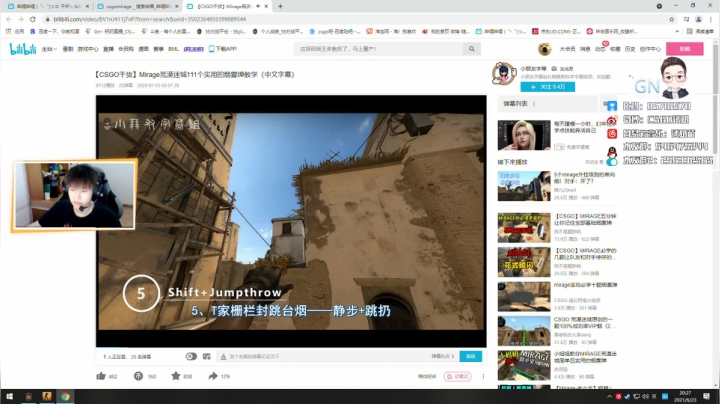Show hidden tray icons with the chevron

609,397
